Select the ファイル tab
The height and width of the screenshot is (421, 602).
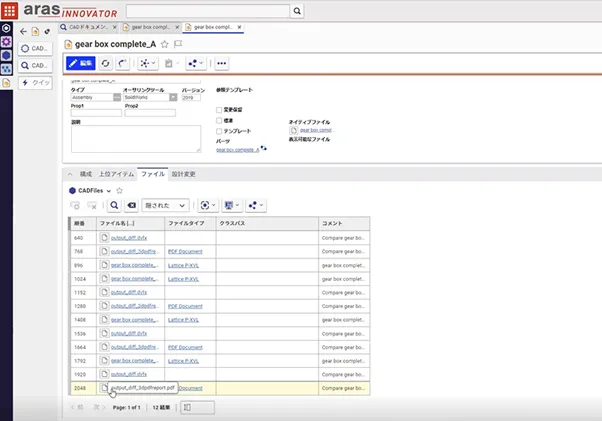coord(153,174)
